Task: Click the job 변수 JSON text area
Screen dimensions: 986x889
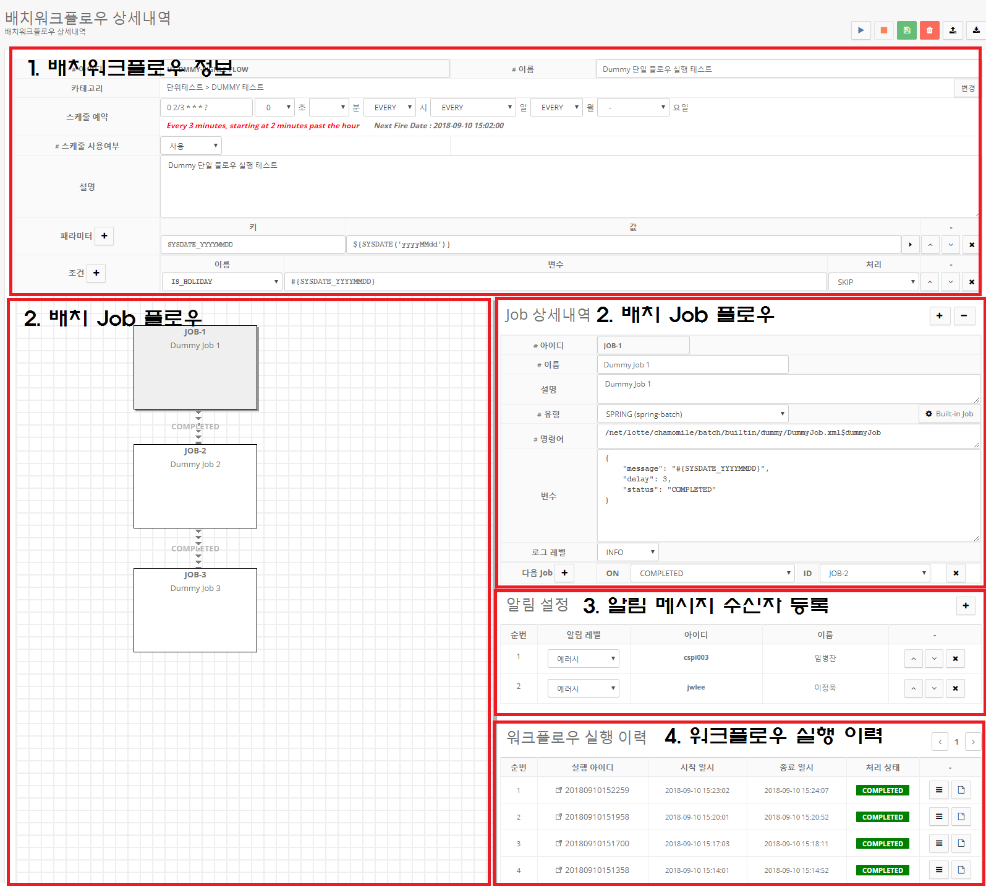Action: (x=788, y=496)
